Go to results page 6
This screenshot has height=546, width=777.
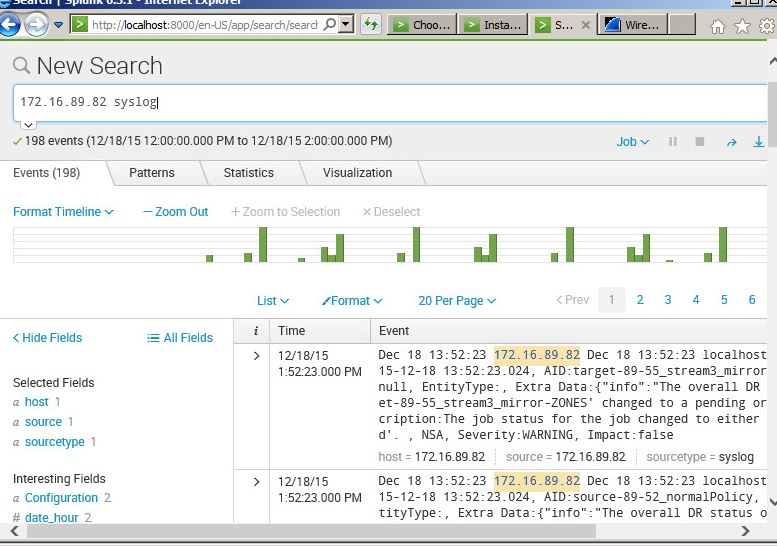pos(752,300)
